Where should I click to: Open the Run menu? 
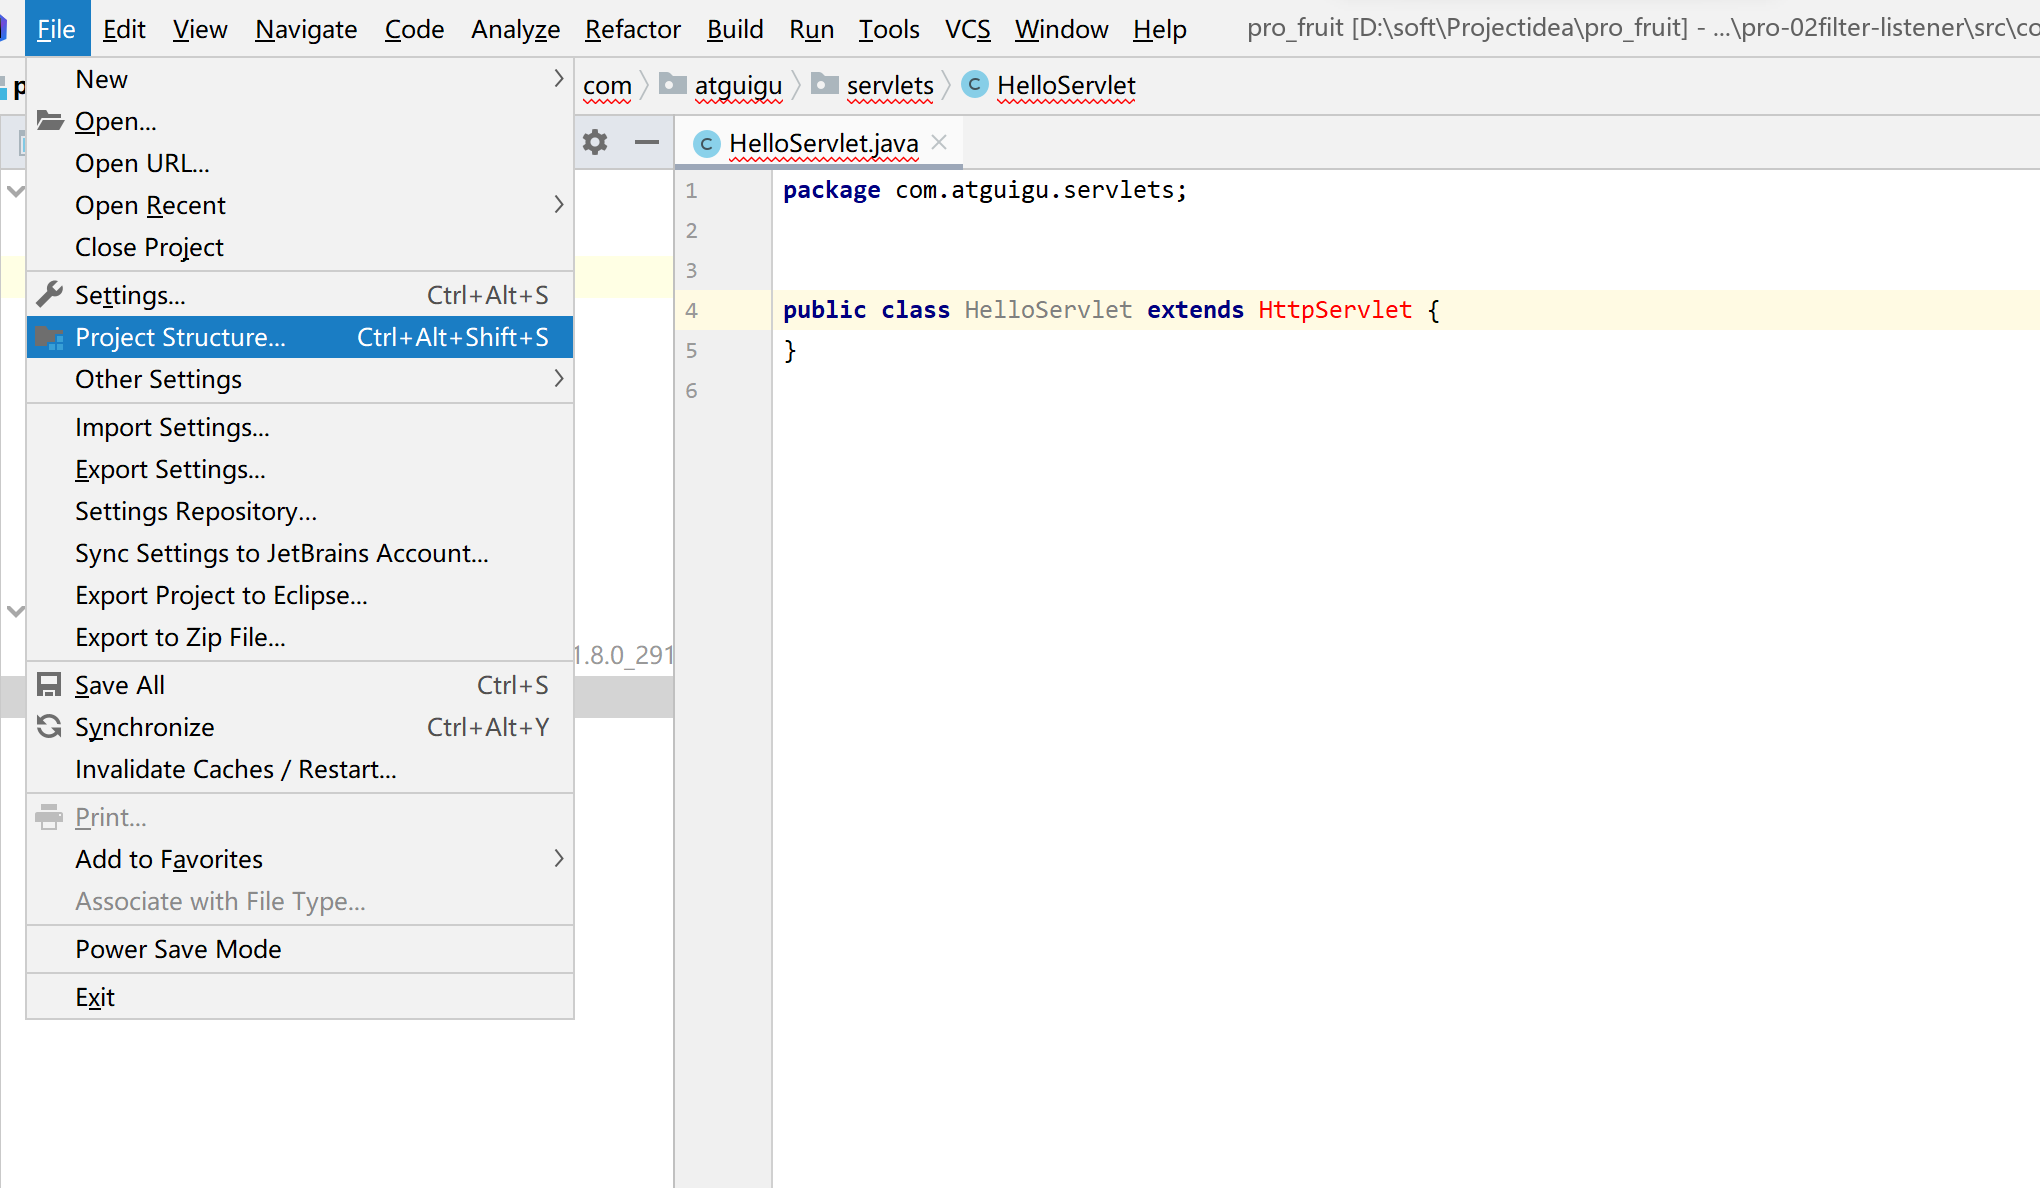pos(811,29)
